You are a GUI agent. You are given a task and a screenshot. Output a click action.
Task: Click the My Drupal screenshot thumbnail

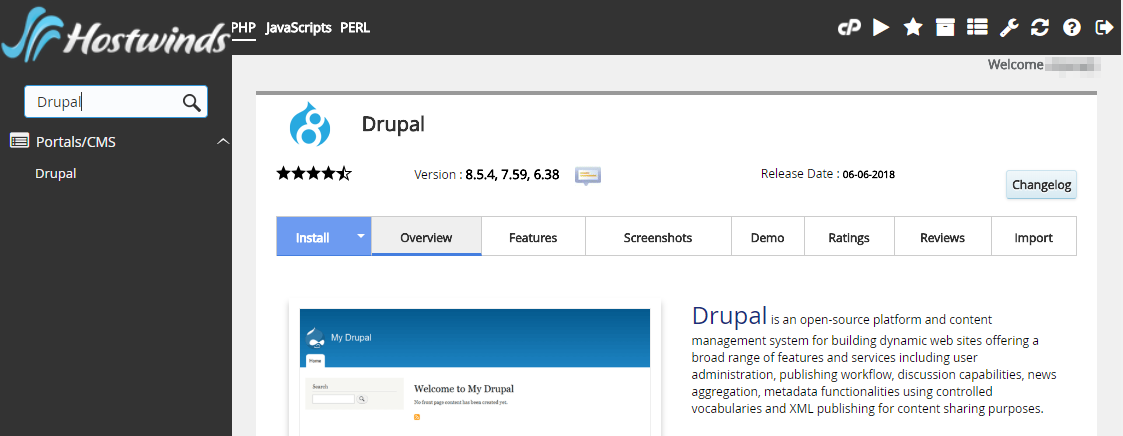474,372
